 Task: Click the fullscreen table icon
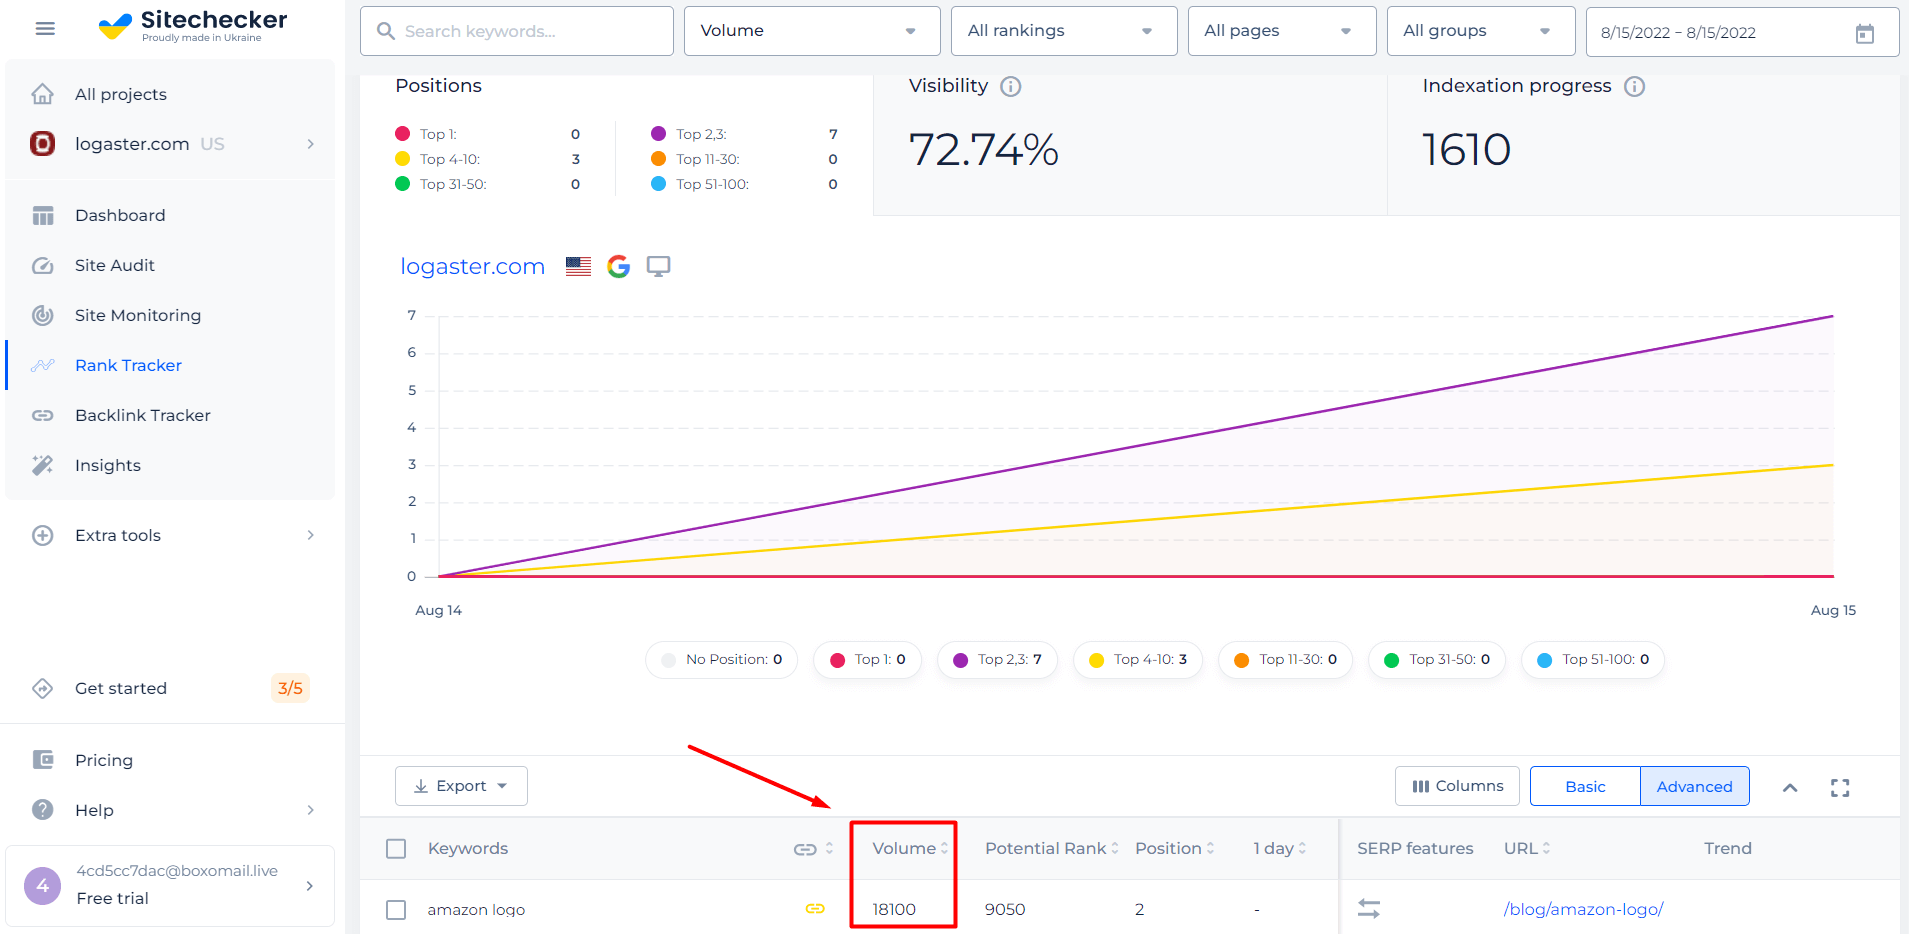(1840, 788)
